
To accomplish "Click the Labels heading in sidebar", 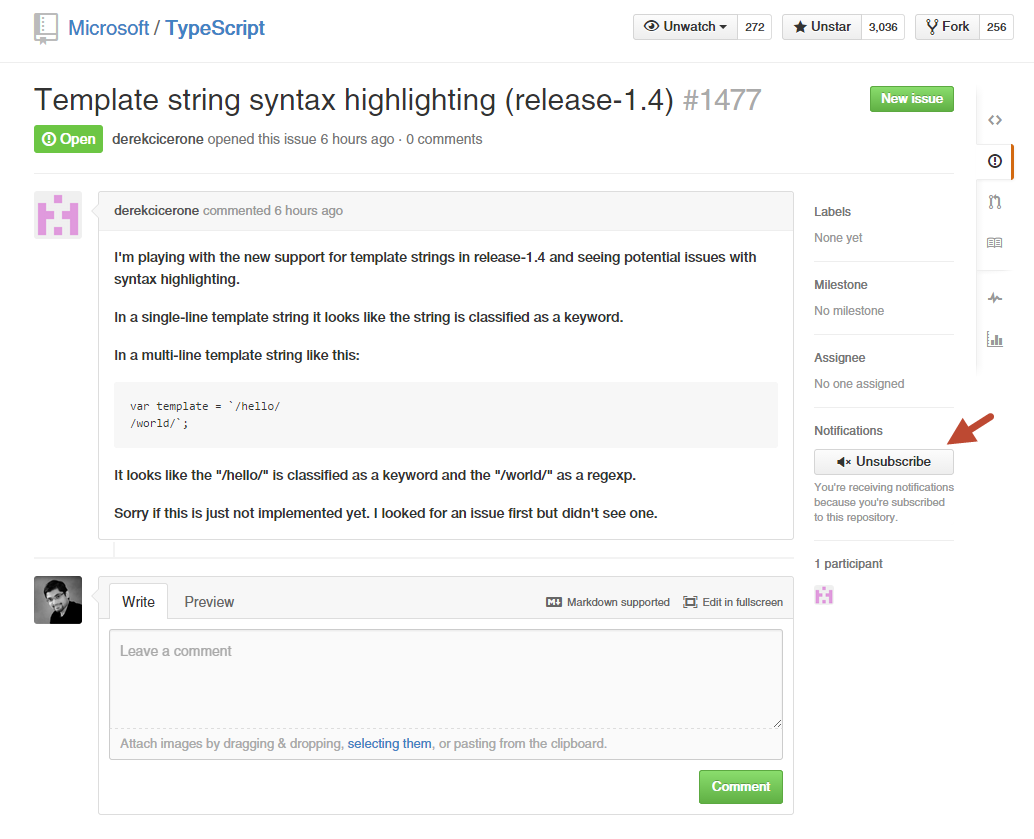I will point(832,212).
